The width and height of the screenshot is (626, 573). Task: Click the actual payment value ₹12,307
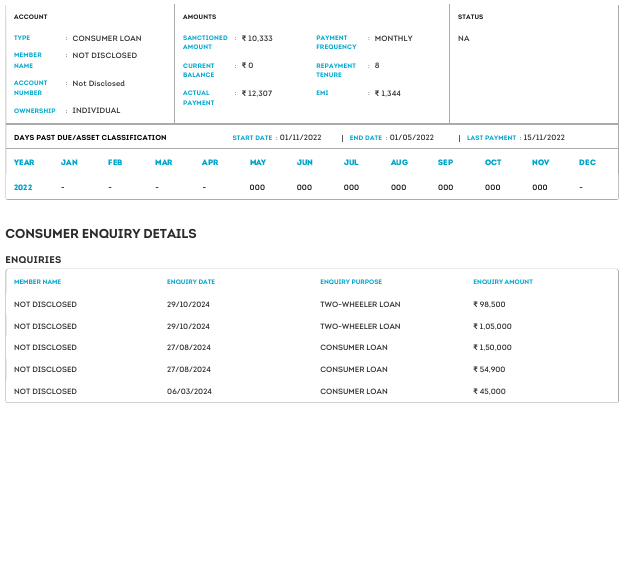click(x=257, y=93)
